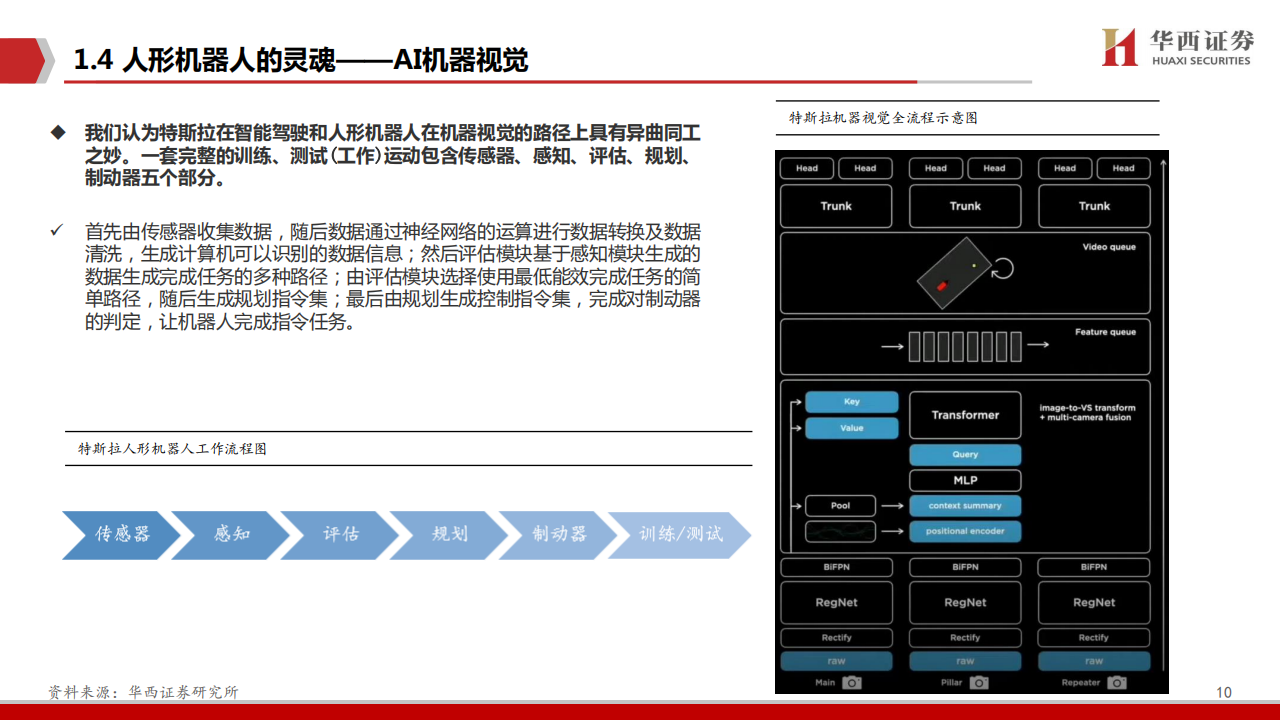
Task: Click the page number 10
Action: tap(1224, 693)
